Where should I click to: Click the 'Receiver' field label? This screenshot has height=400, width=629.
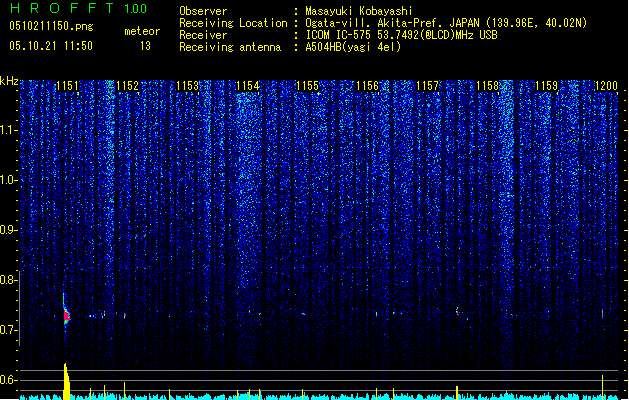click(203, 35)
